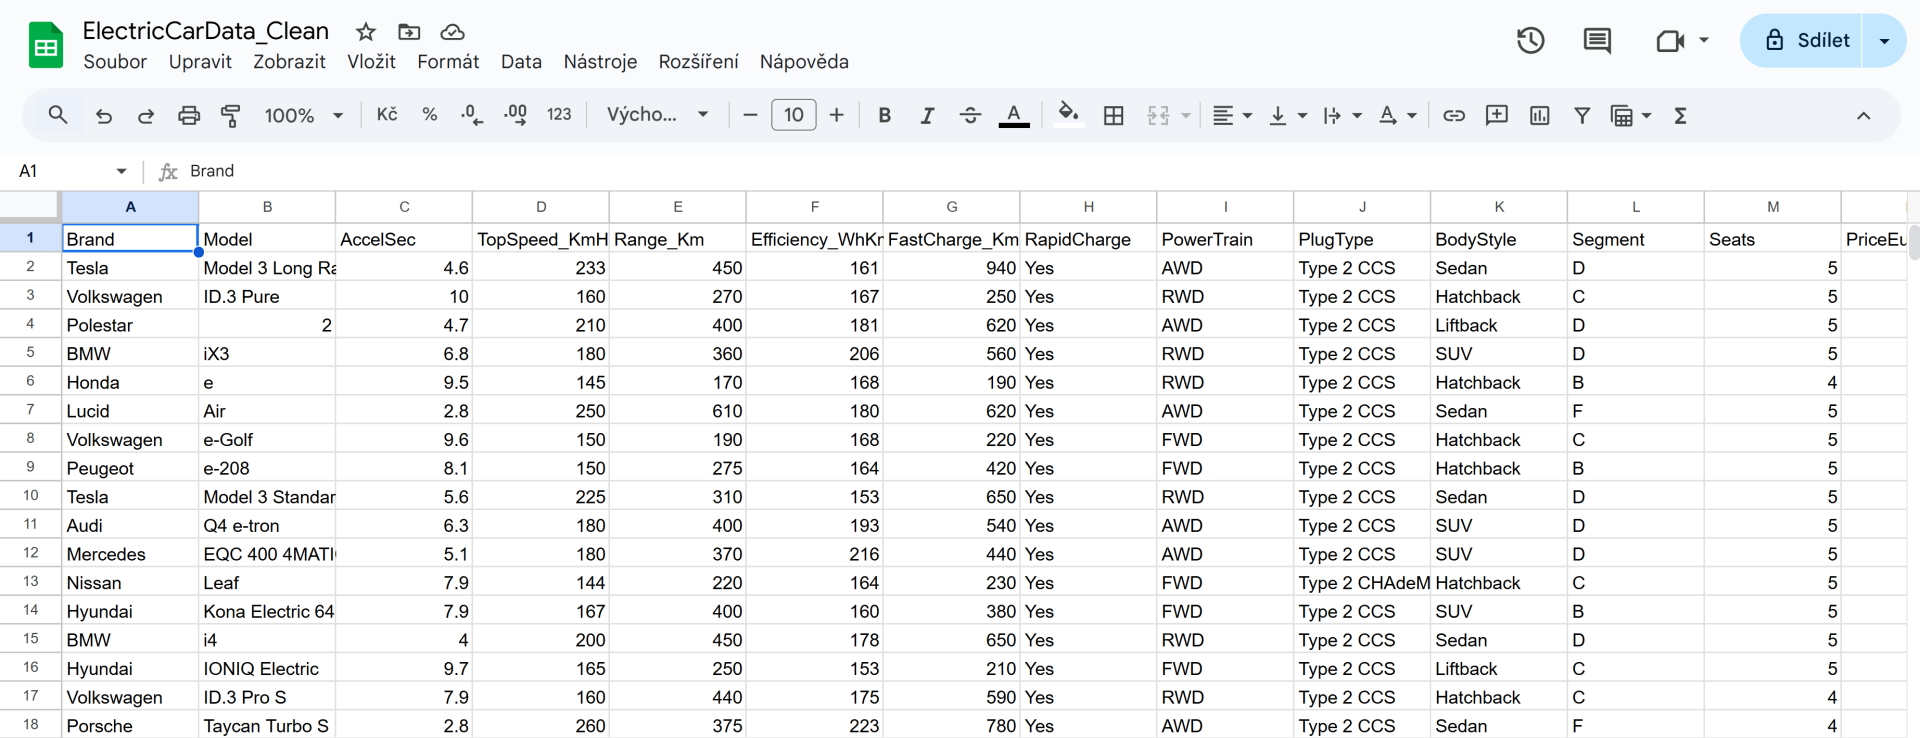Select cell containing Taycan Turbo S
The image size is (1920, 738).
267,726
